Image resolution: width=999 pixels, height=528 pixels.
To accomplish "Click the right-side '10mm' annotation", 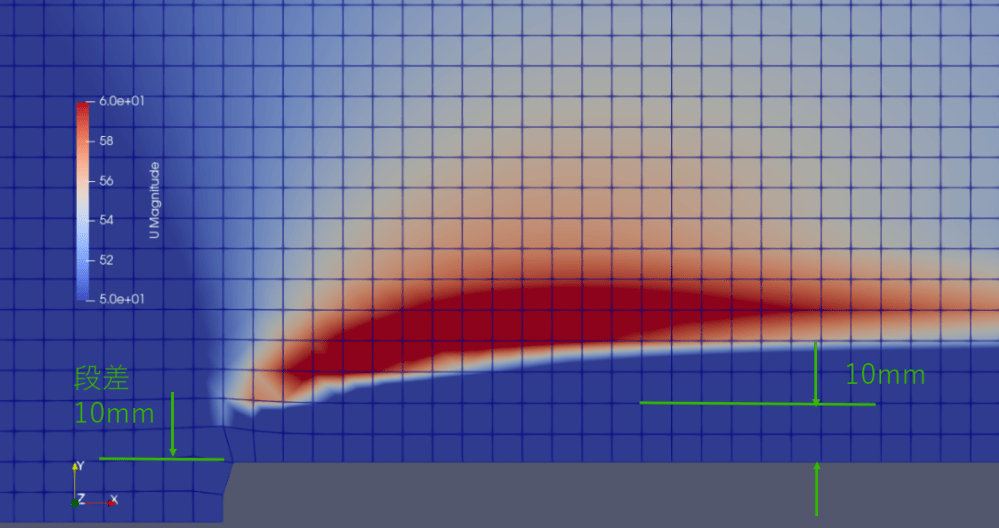I will pyautogui.click(x=885, y=376).
